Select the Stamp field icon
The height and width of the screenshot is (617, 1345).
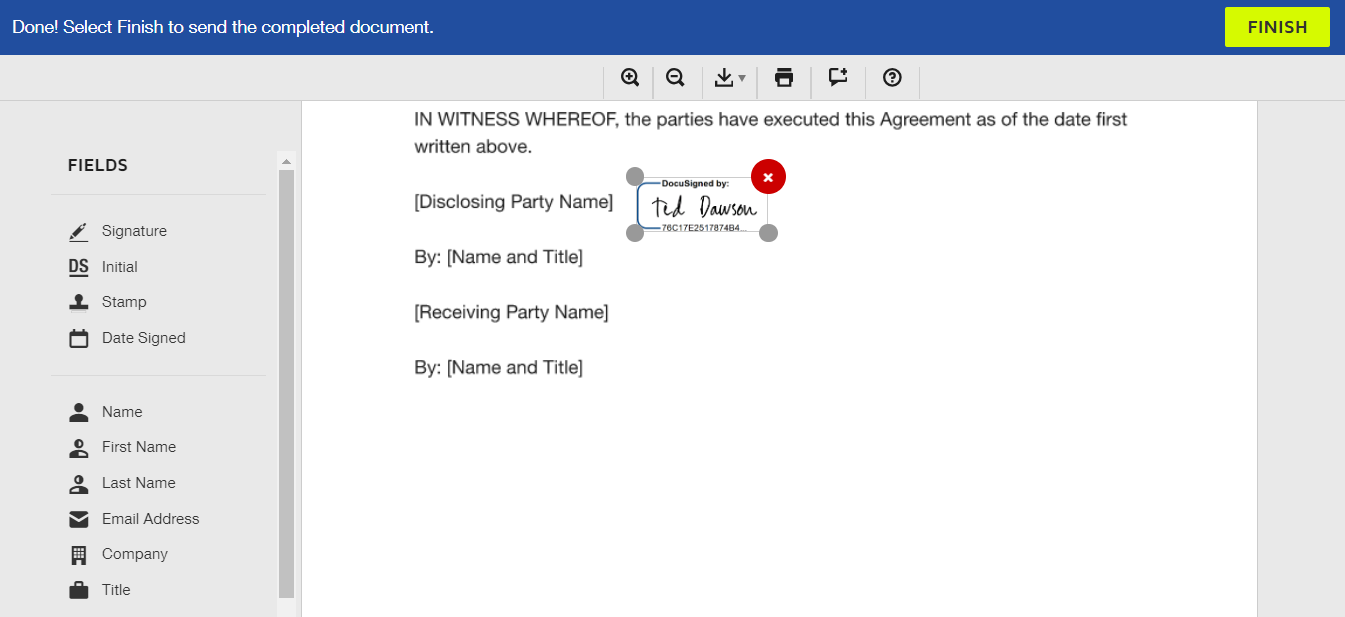79,302
